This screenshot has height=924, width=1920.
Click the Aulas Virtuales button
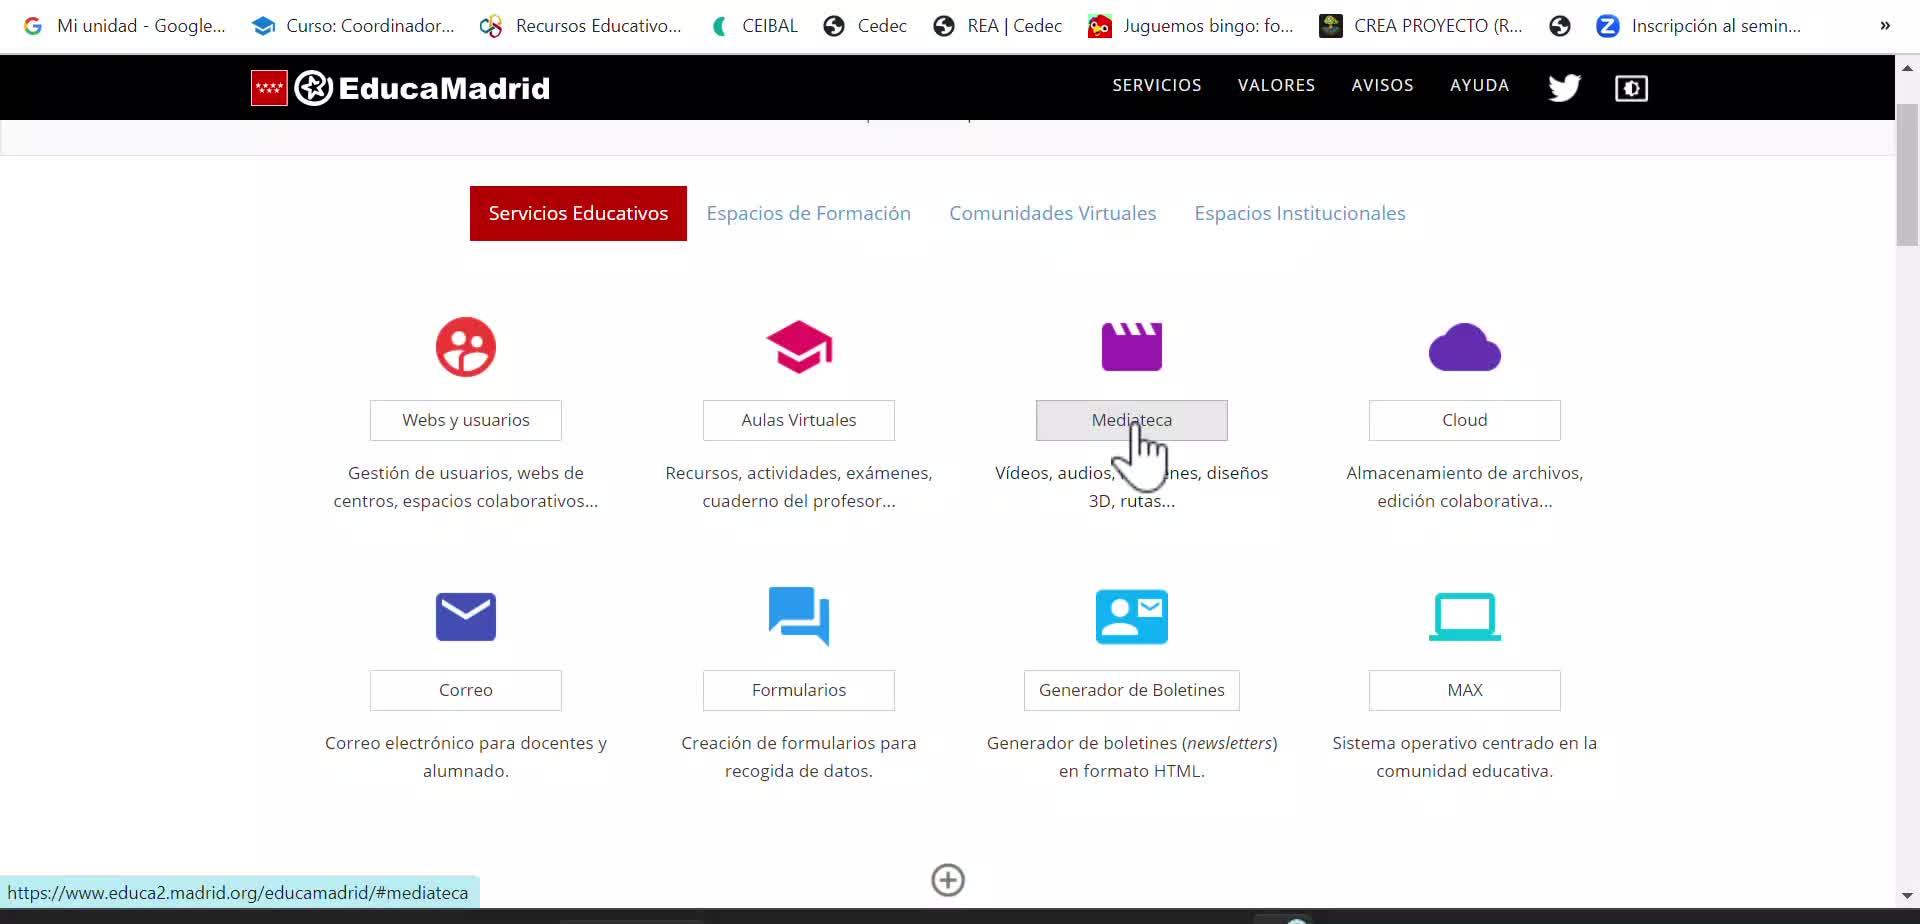coord(799,420)
